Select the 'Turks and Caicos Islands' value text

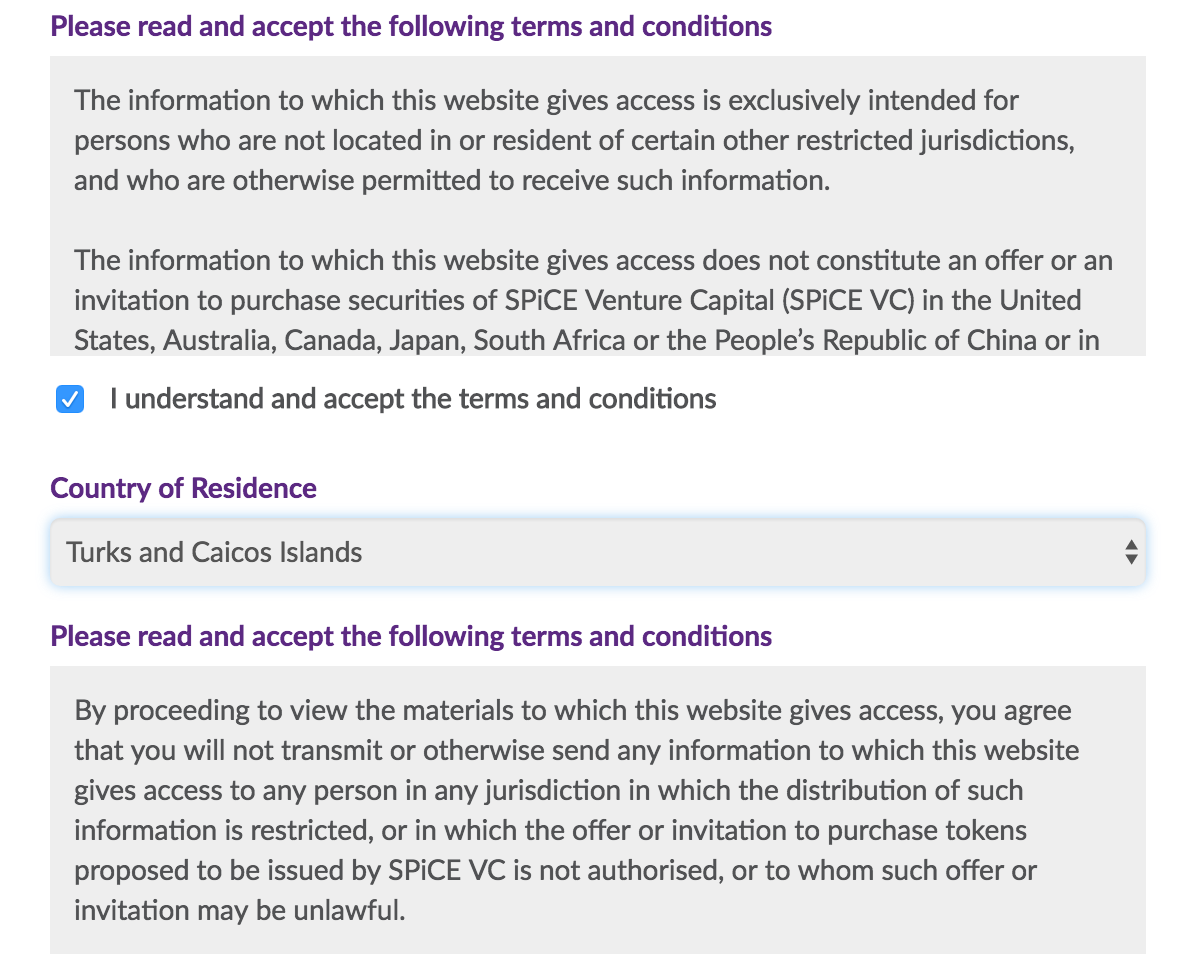pos(214,553)
